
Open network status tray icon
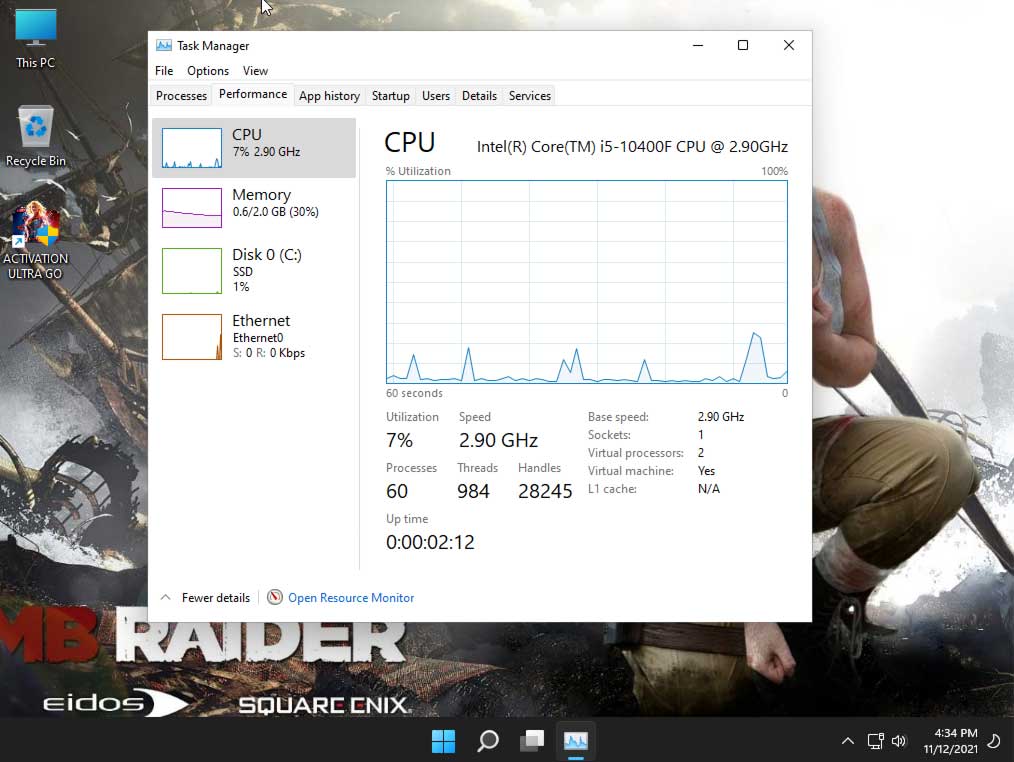tap(876, 741)
